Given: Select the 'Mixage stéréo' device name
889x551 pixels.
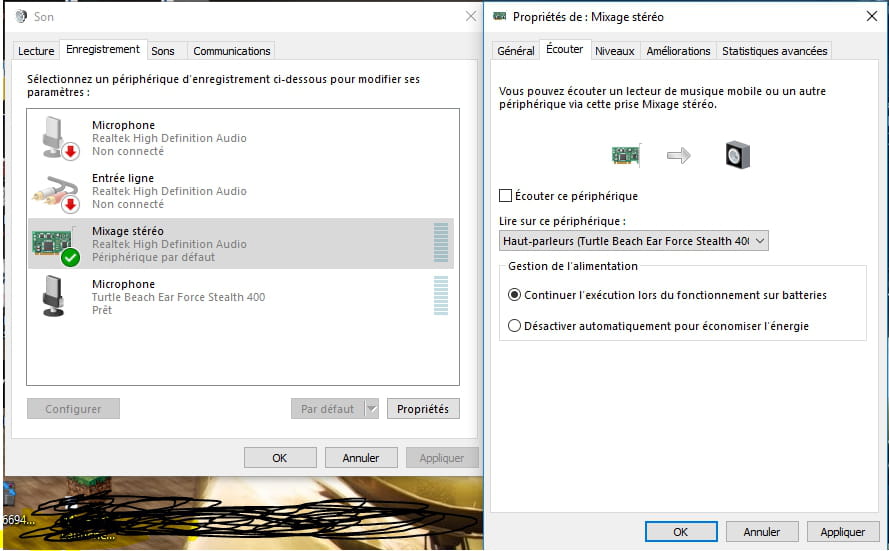Looking at the screenshot, I should click(x=128, y=231).
